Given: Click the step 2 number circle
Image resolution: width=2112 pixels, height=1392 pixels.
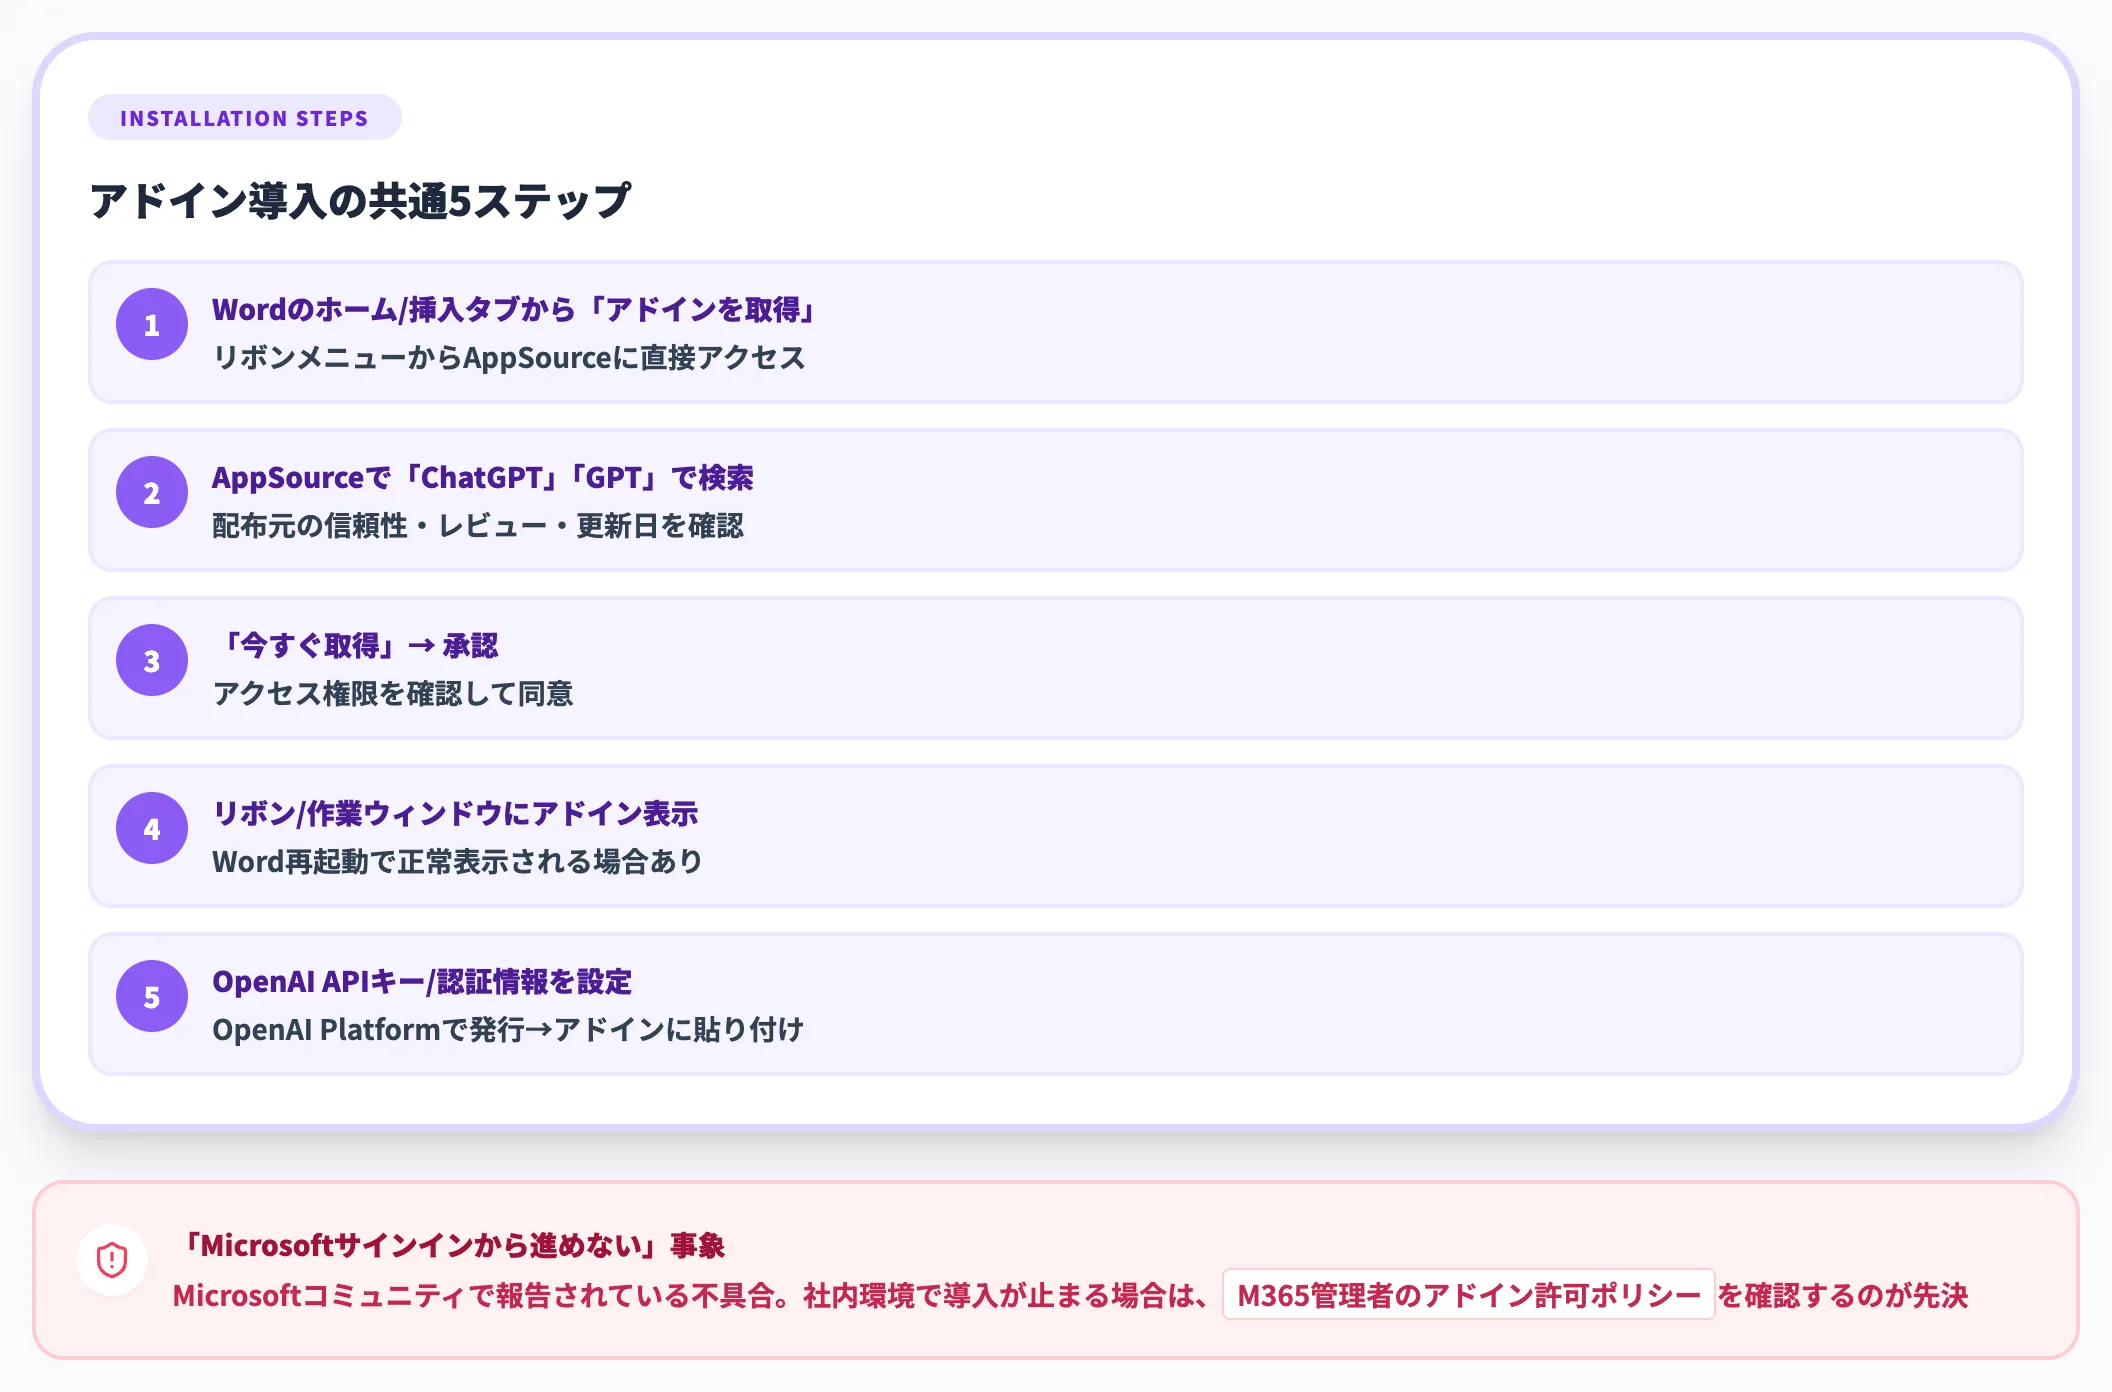Looking at the screenshot, I should [152, 492].
